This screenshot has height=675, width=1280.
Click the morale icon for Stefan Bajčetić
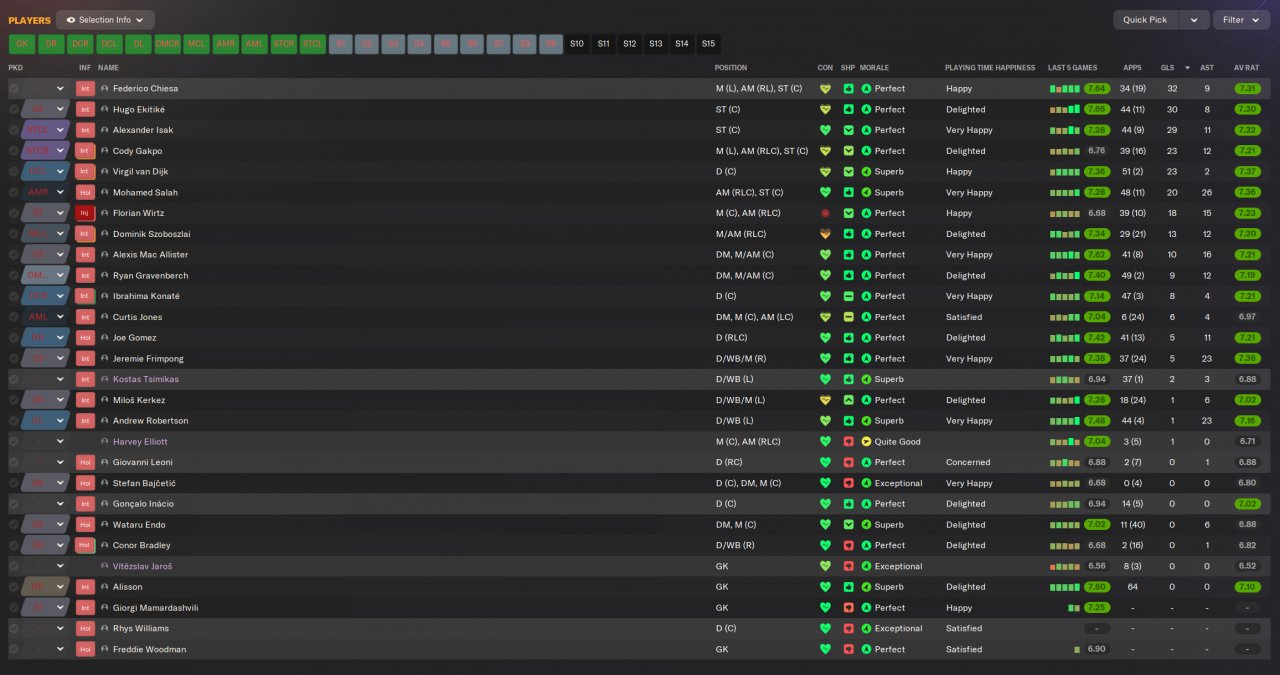[x=866, y=483]
